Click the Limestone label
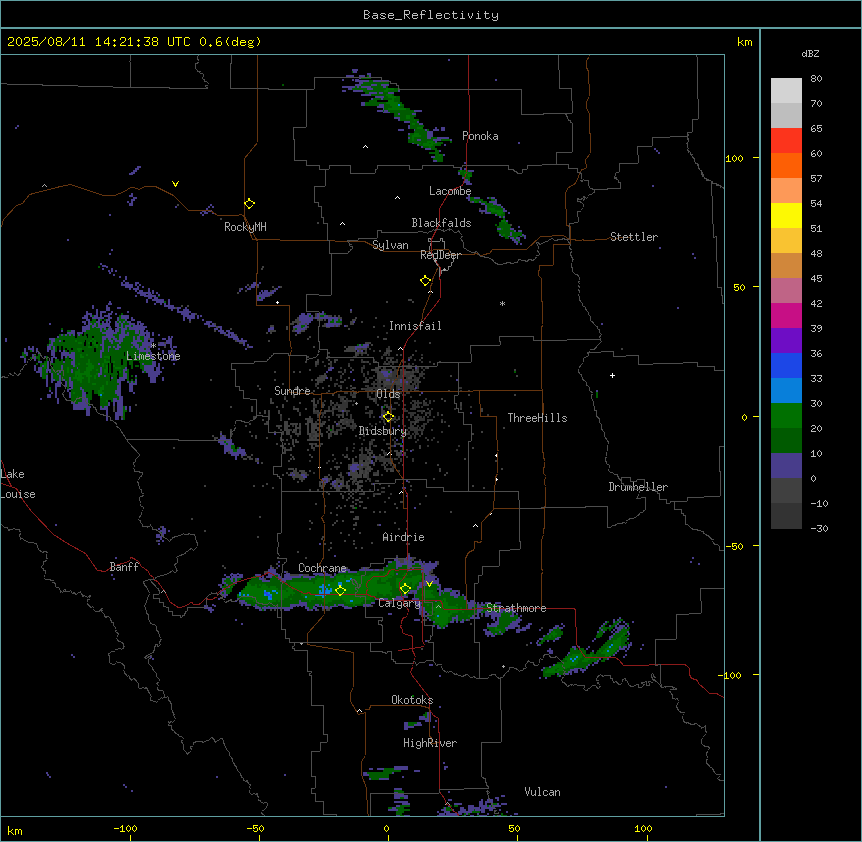This screenshot has height=842, width=862. [x=153, y=356]
